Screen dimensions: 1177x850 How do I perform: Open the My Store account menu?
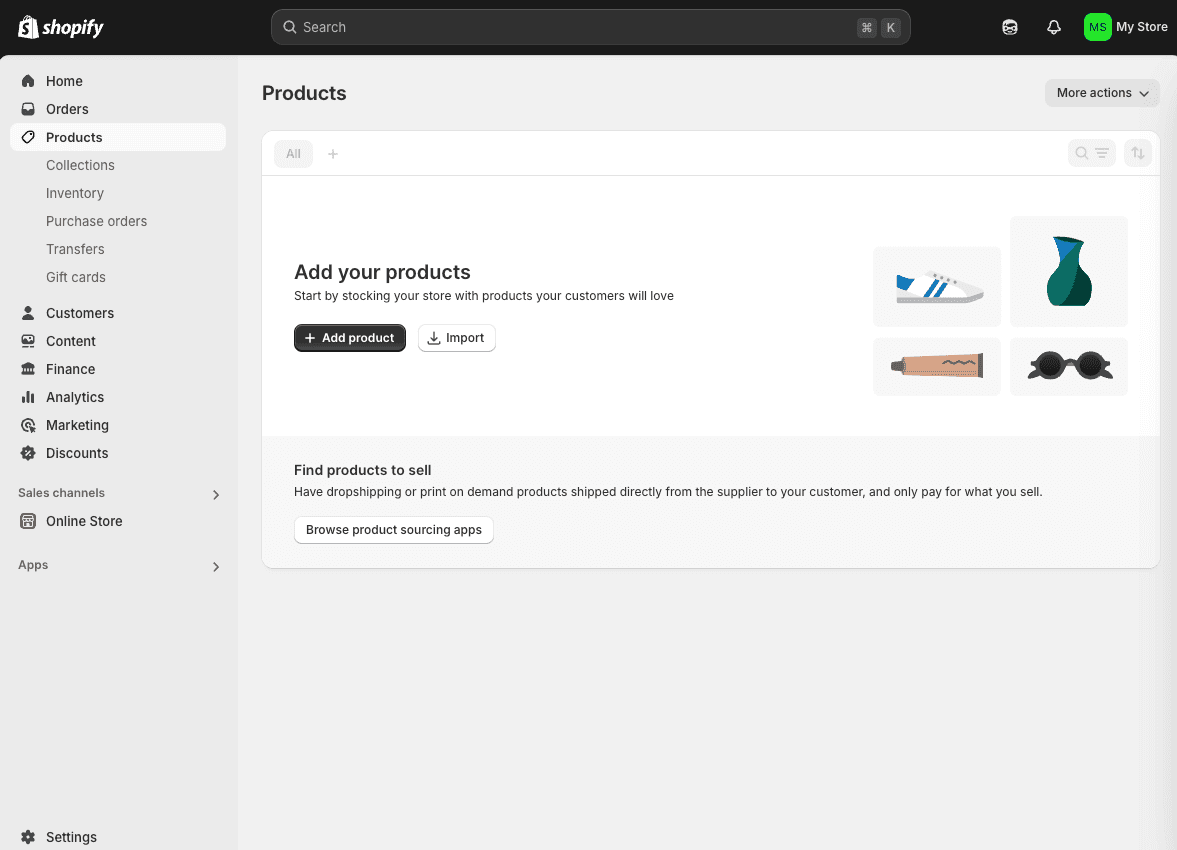(1125, 27)
